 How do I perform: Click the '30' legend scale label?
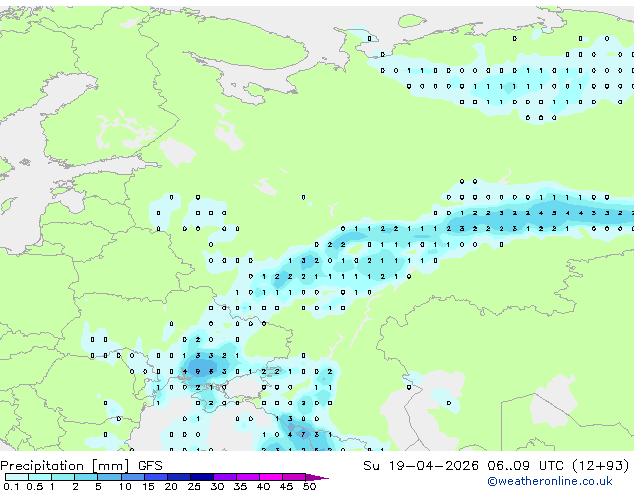[217, 486]
